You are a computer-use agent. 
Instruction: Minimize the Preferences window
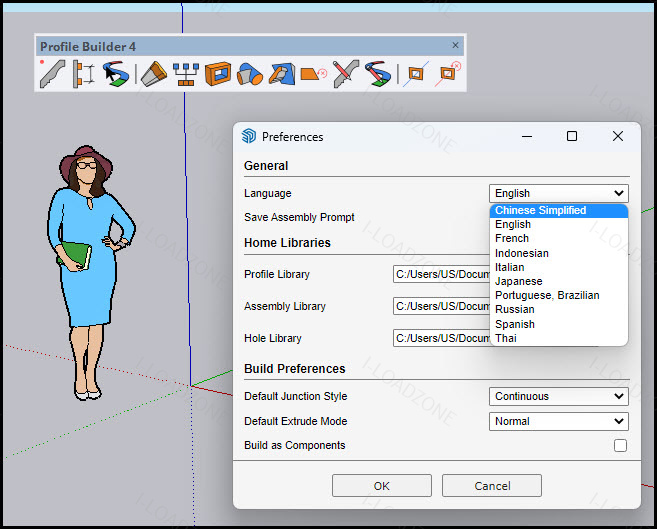pyautogui.click(x=527, y=137)
